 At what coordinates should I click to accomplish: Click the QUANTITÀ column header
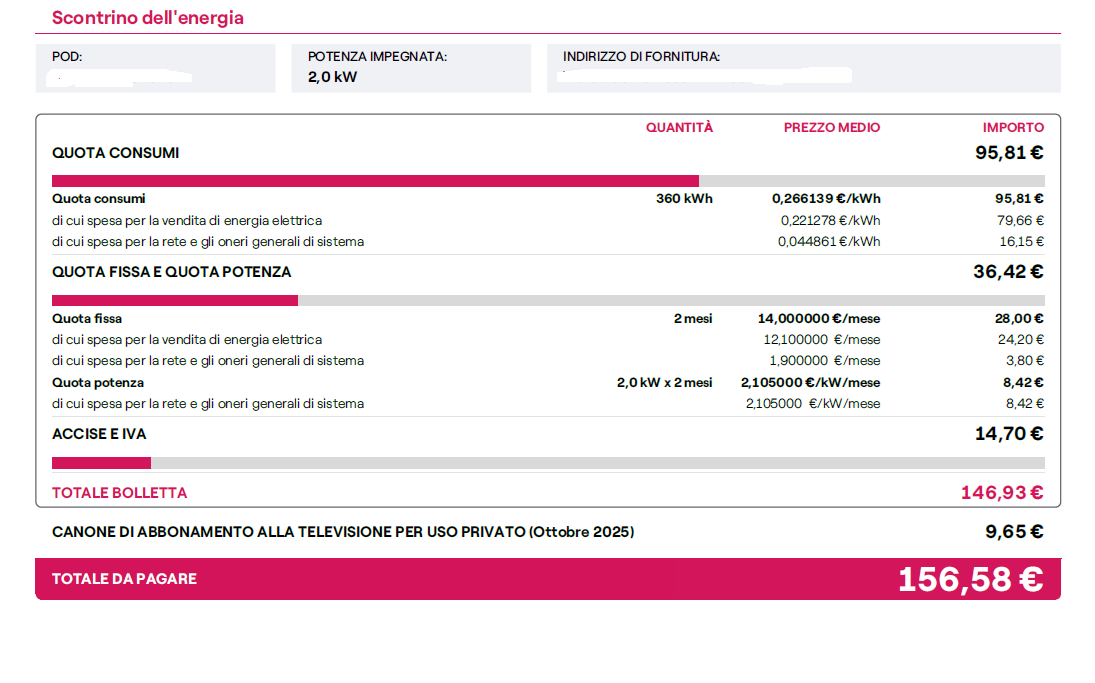pyautogui.click(x=679, y=127)
